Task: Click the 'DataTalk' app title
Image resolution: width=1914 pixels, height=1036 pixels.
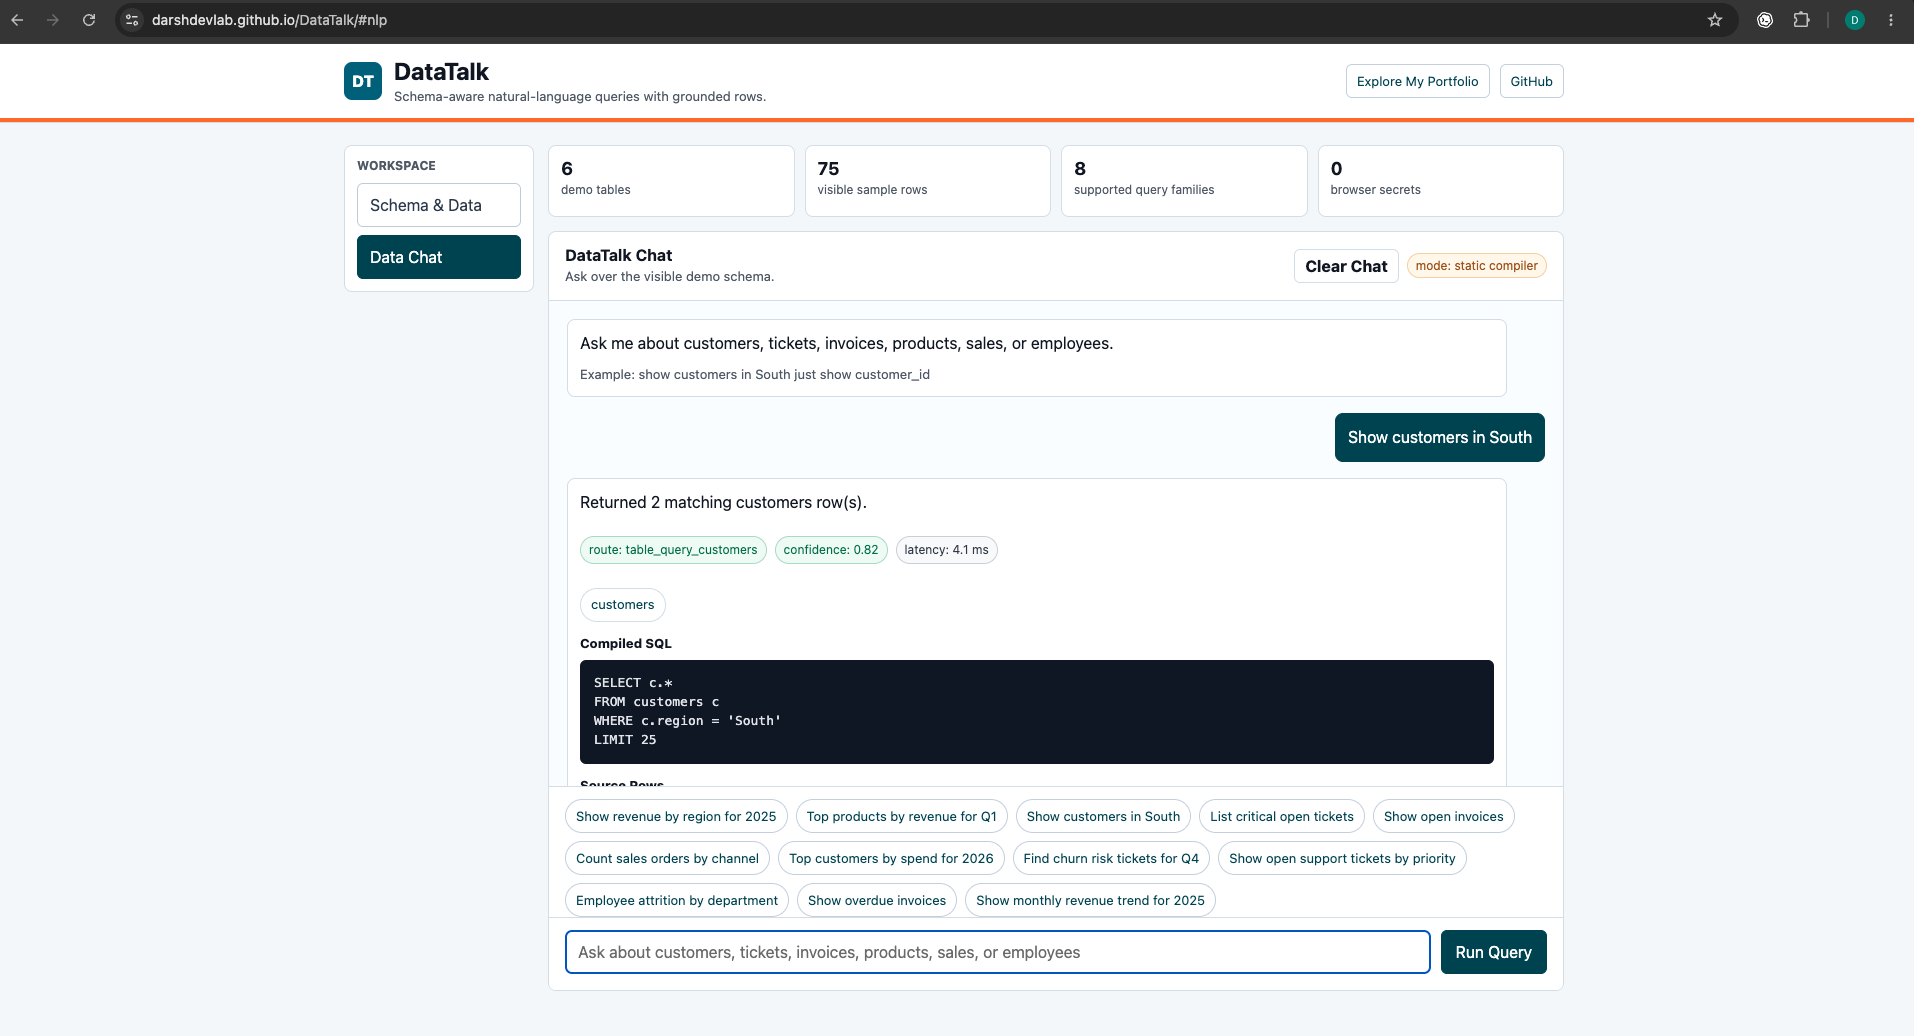Action: 441,72
